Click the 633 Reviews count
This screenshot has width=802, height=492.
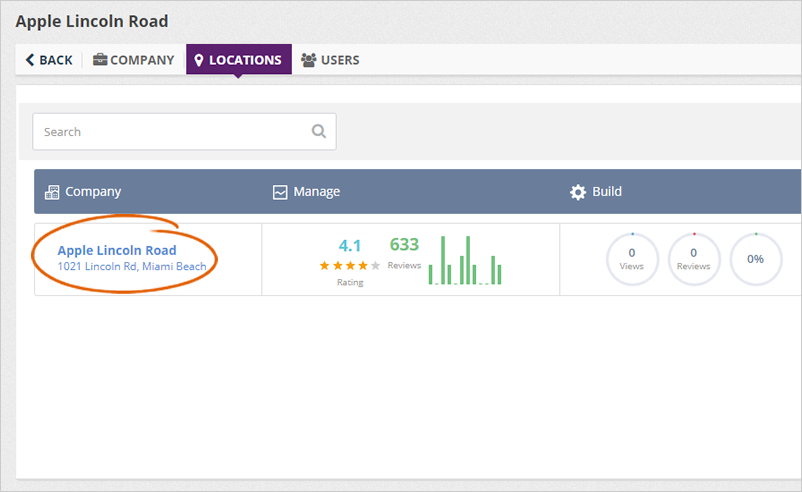404,245
